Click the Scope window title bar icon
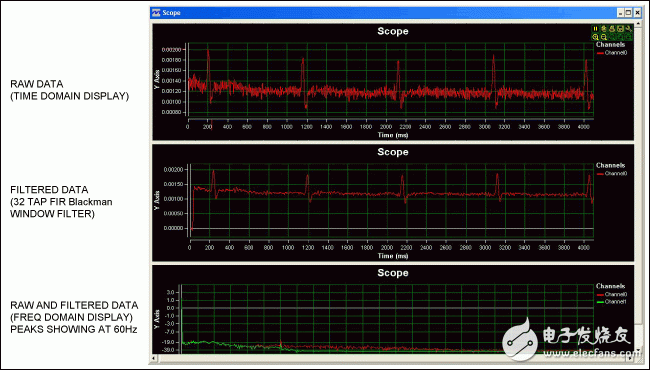Viewport: 650px width, 370px height. point(155,13)
